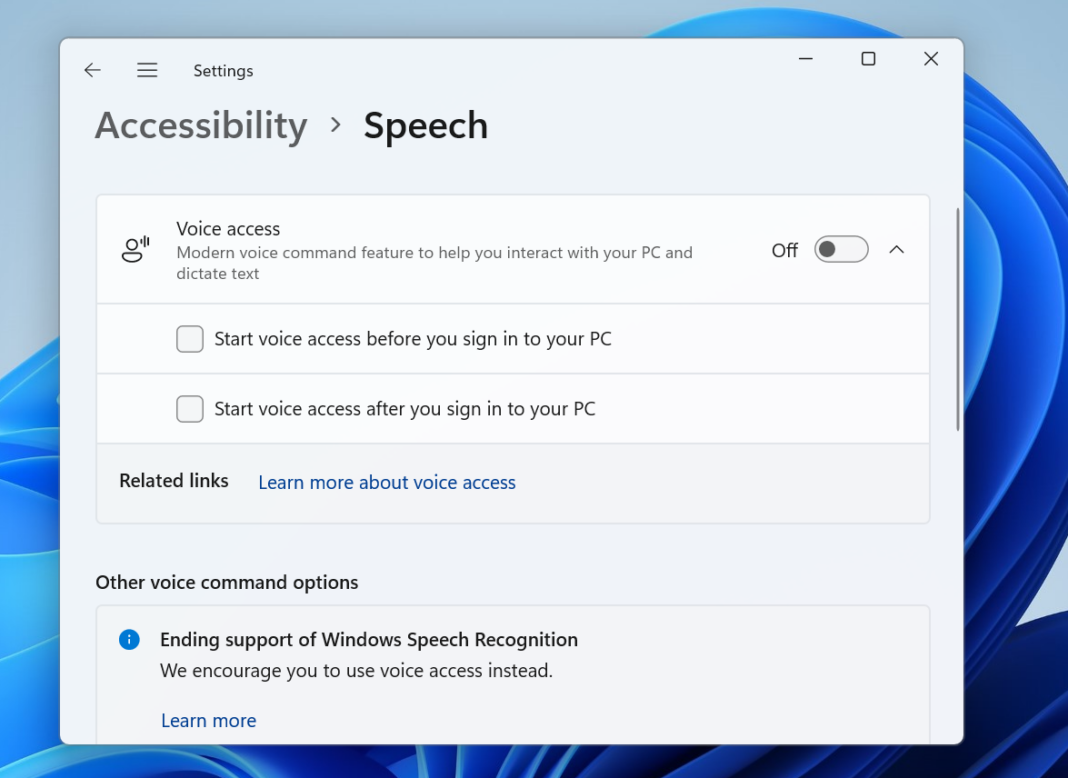The height and width of the screenshot is (778, 1068).
Task: Click the Voice access microphone icon
Action: (135, 249)
